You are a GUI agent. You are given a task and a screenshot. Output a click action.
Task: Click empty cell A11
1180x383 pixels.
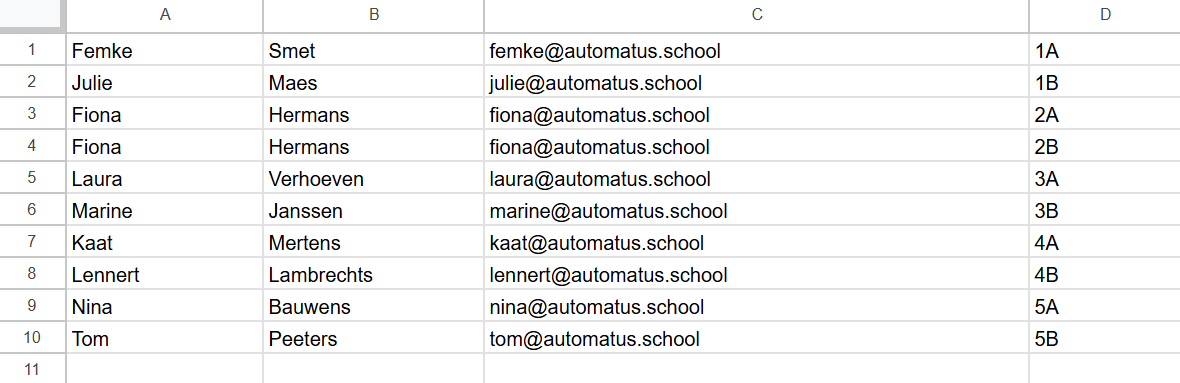pos(165,369)
